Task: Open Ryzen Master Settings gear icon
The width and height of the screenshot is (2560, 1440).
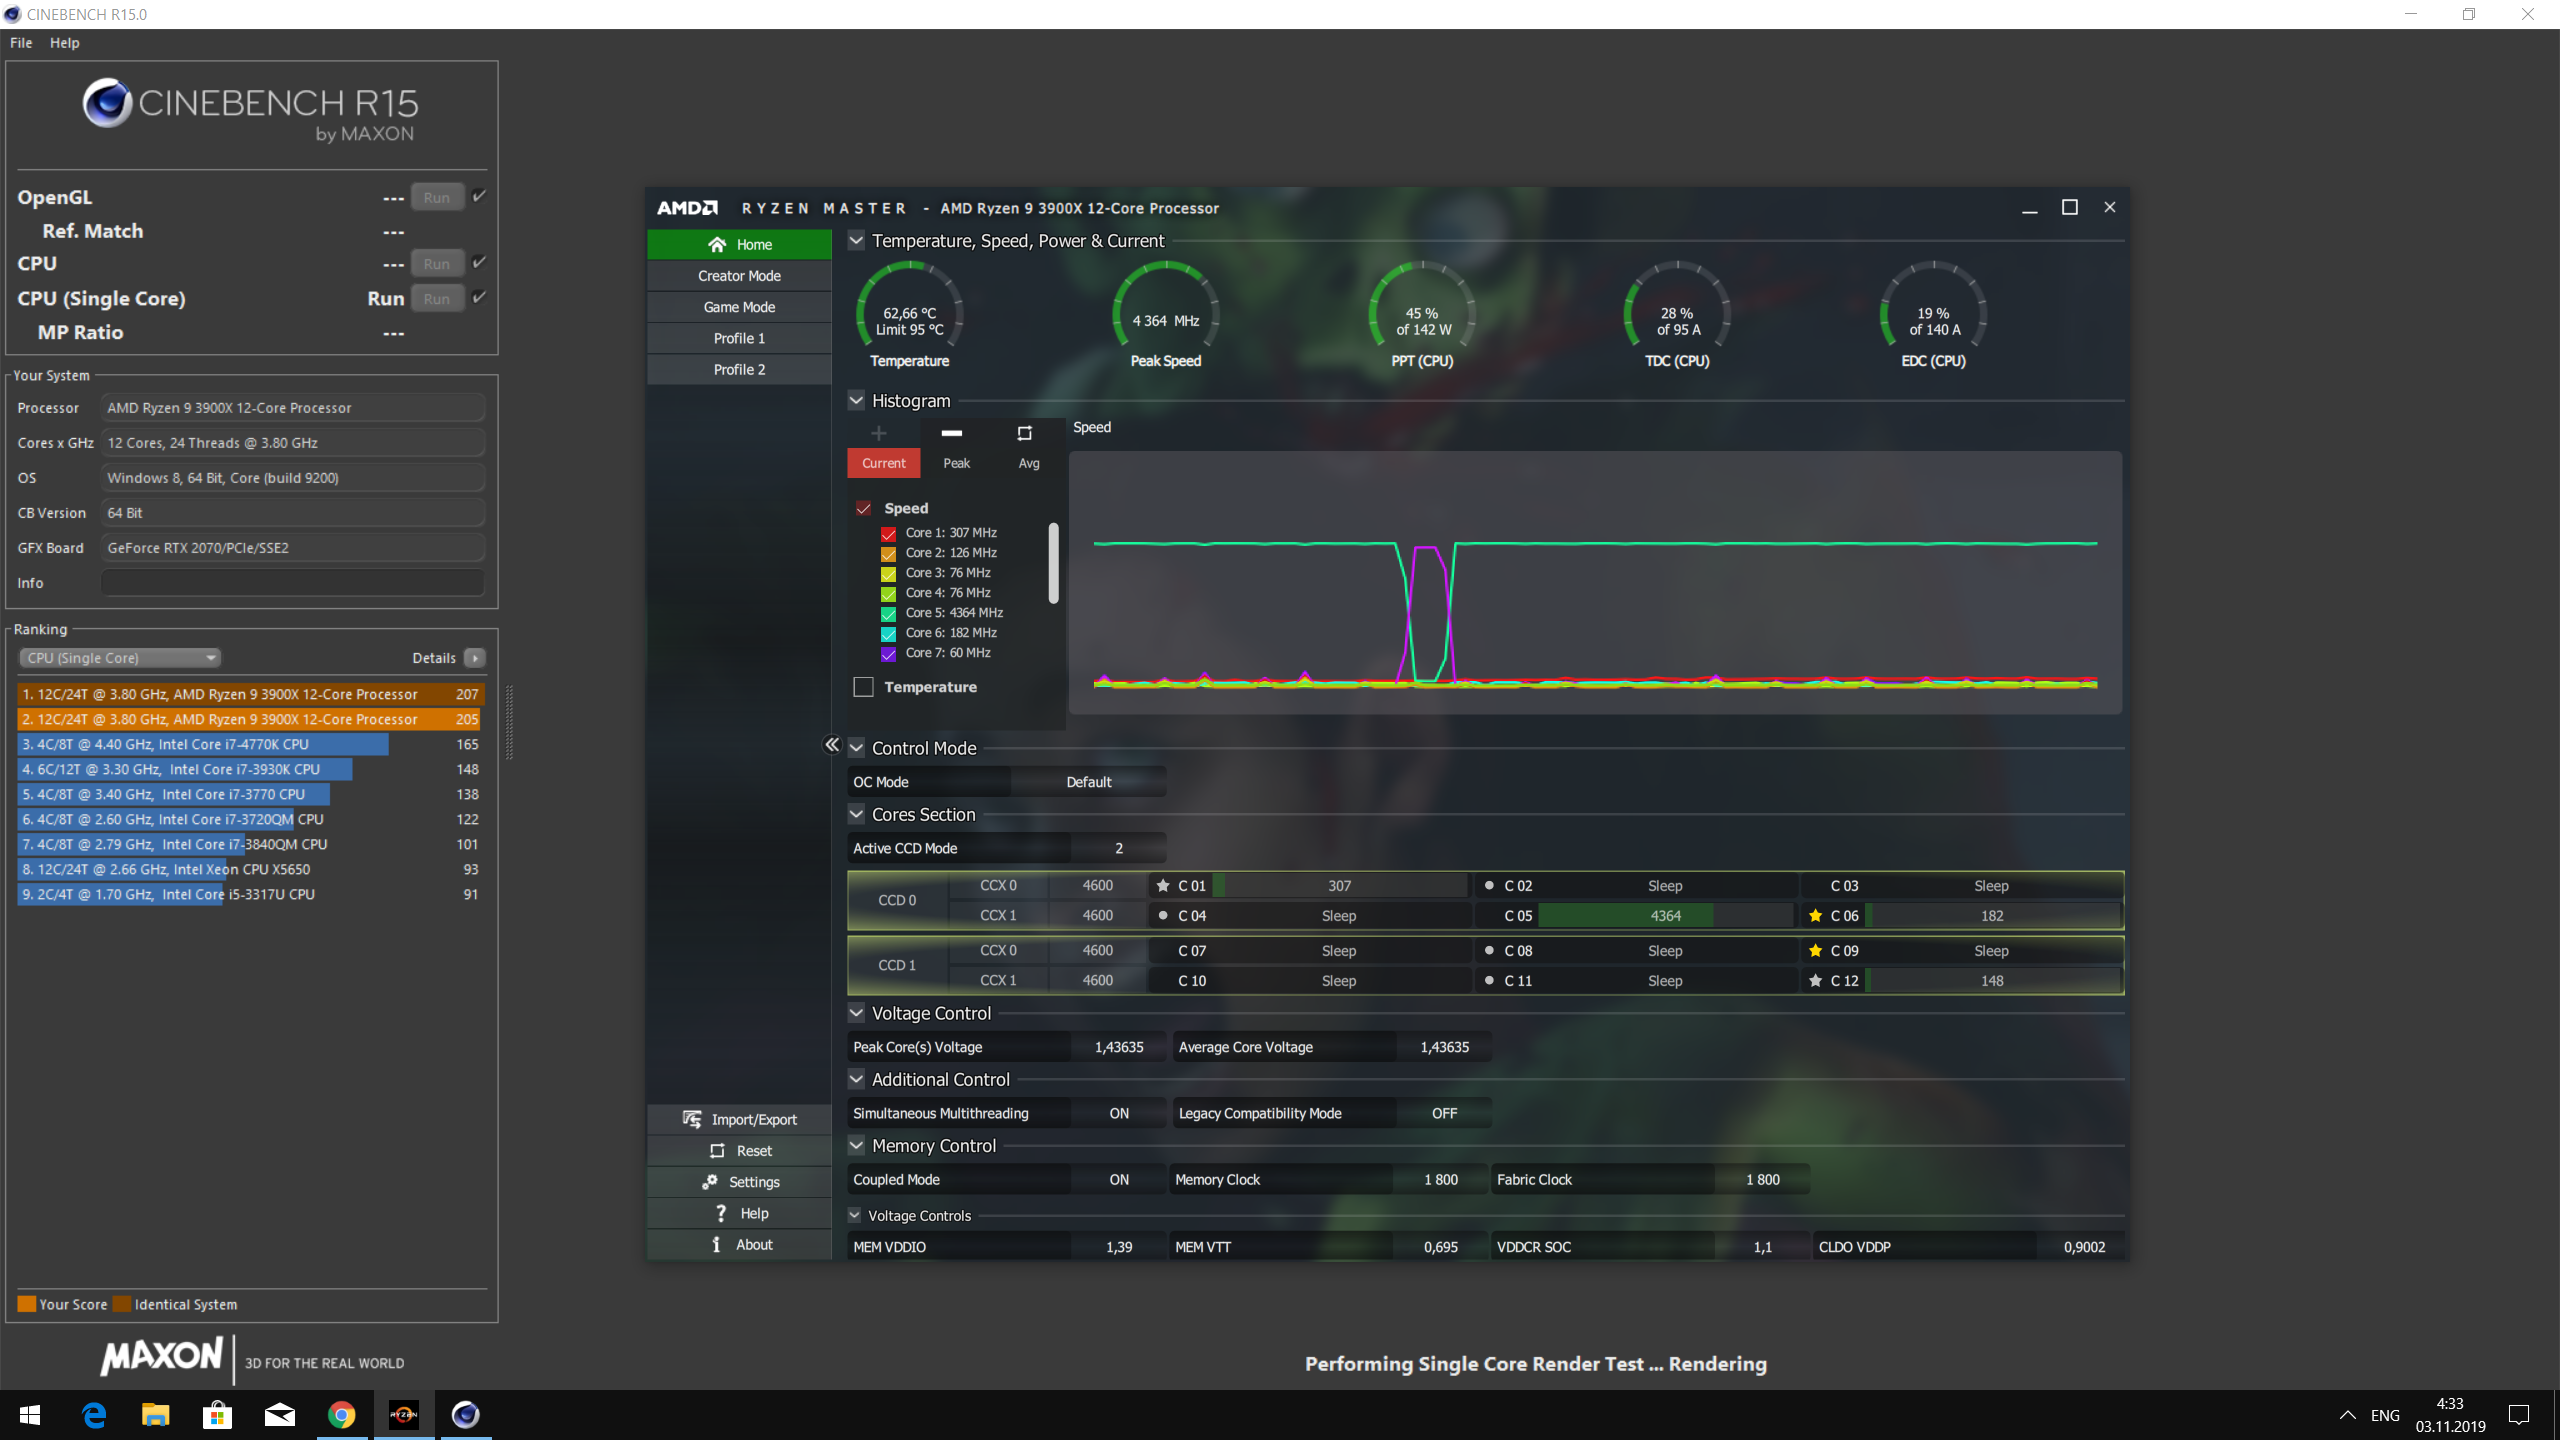Action: [x=710, y=1182]
